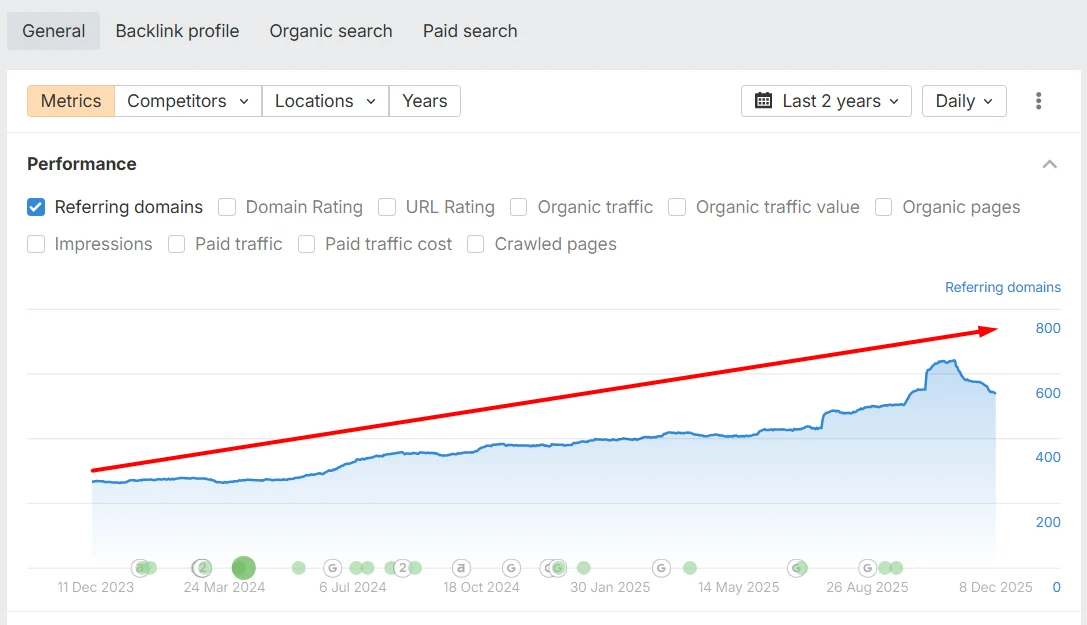1087x625 pixels.
Task: Click the '600' y-axis value
Action: [x=1047, y=394]
